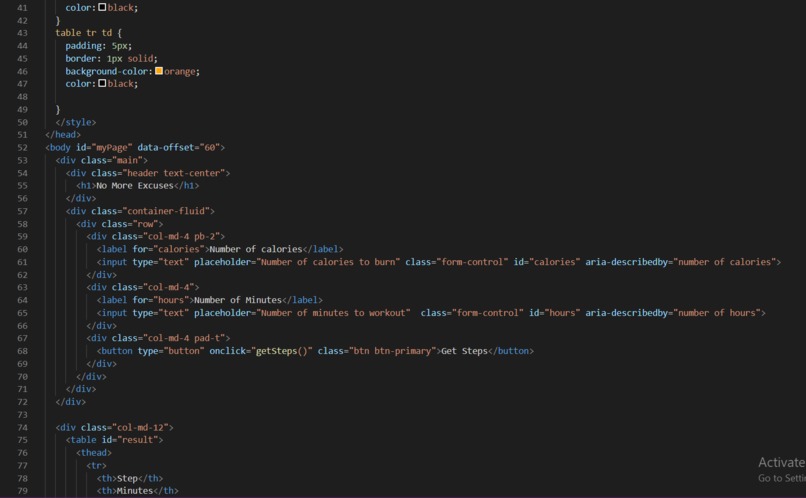Click line number 77 in the gutter
The image size is (806, 498).
[22, 466]
